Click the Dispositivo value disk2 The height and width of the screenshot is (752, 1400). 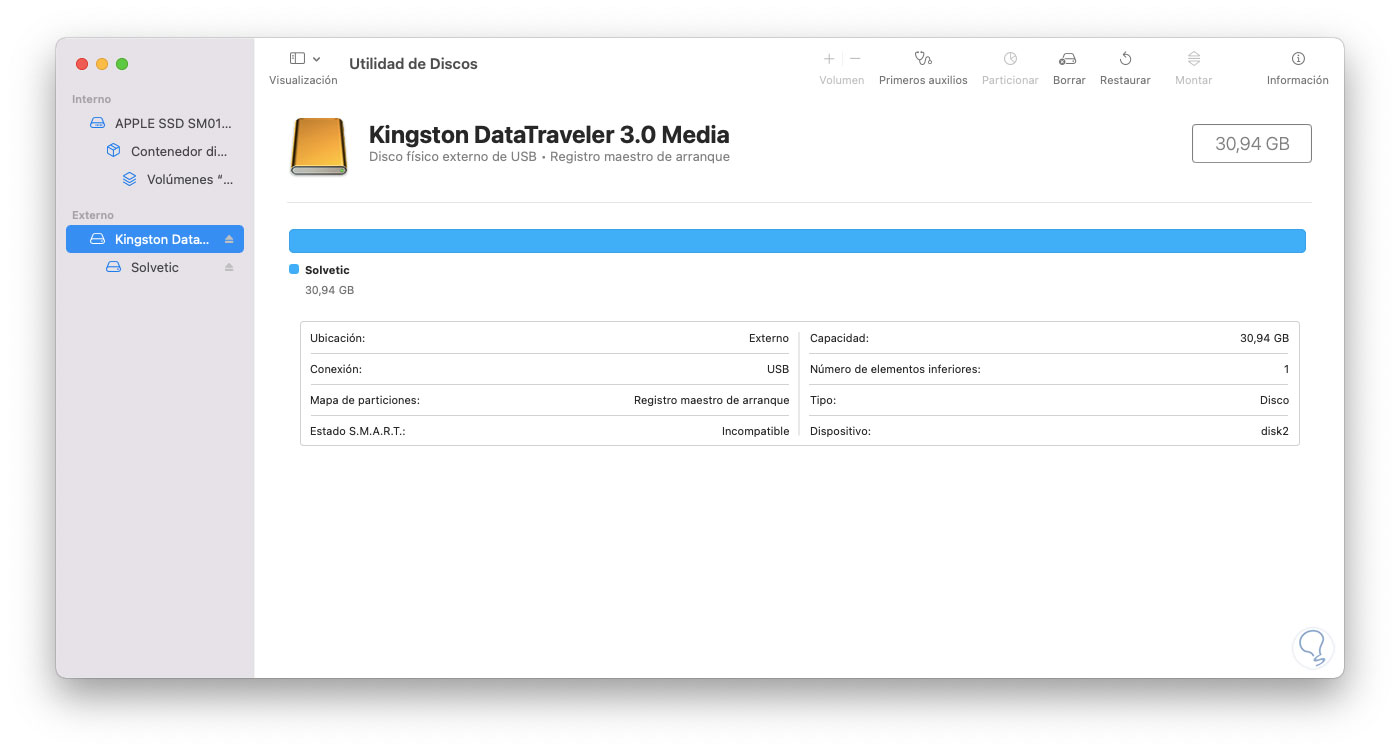tap(1275, 431)
